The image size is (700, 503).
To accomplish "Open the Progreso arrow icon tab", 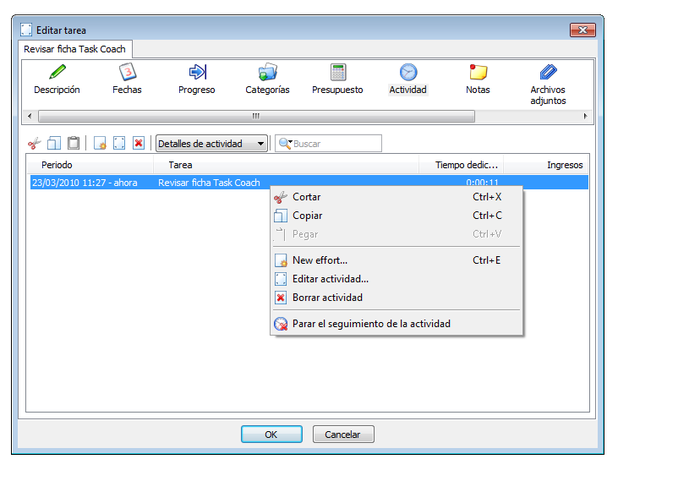I will click(196, 79).
